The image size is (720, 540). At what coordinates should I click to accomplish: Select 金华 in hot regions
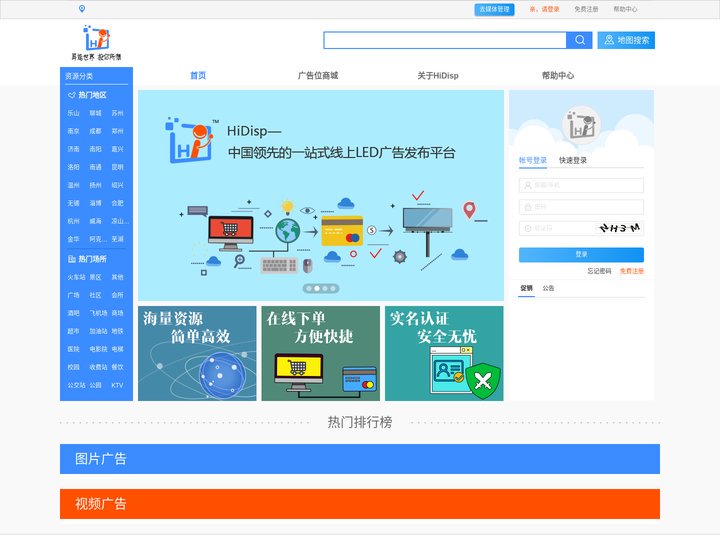[x=73, y=239]
